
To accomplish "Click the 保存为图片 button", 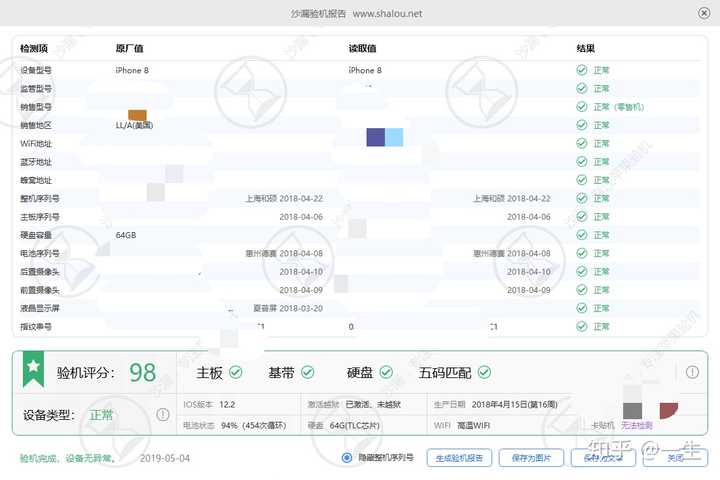I will pyautogui.click(x=531, y=458).
